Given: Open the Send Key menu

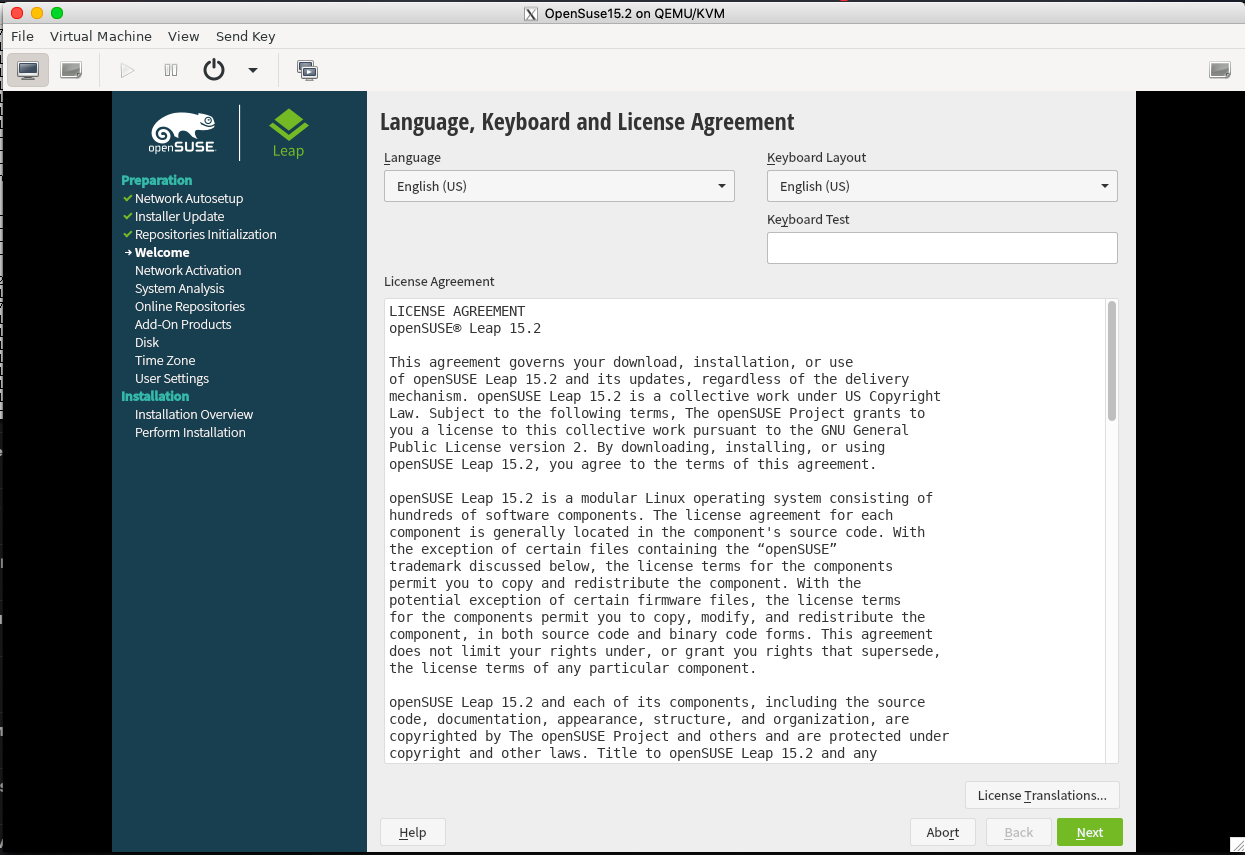Looking at the screenshot, I should click(x=246, y=36).
